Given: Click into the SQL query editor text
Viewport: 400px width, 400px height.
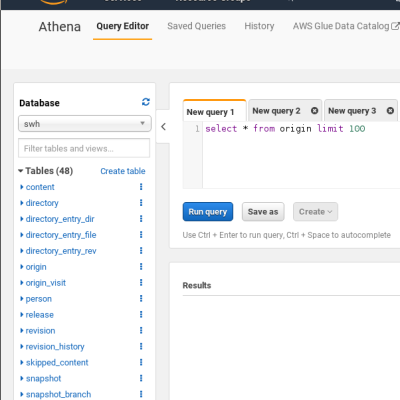Looking at the screenshot, I should [x=285, y=129].
